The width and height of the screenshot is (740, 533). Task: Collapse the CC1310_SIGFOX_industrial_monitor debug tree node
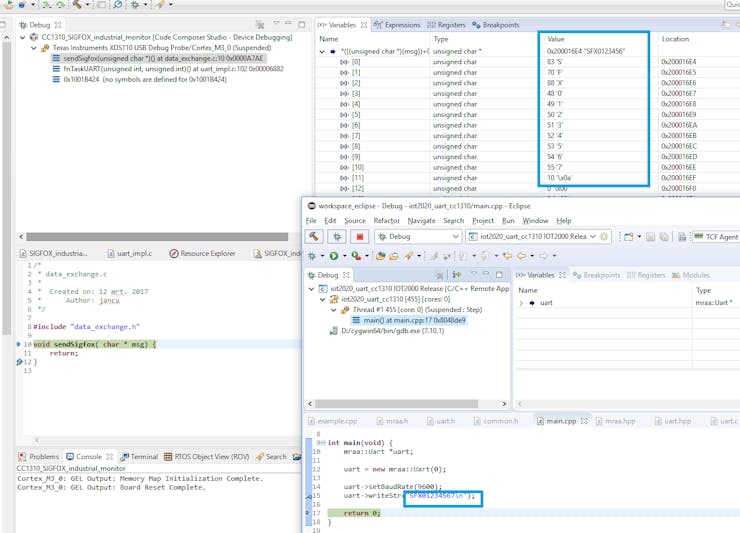(x=22, y=37)
